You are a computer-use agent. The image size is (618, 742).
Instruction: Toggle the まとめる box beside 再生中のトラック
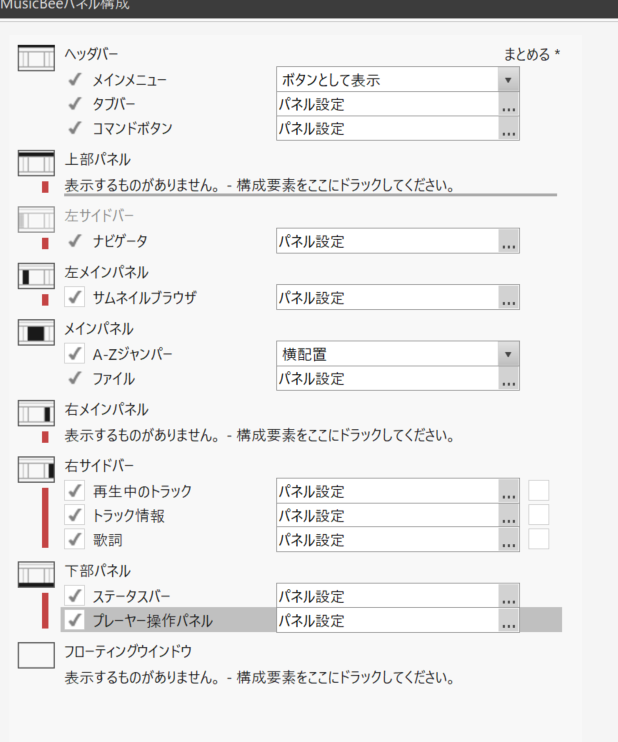[x=539, y=491]
